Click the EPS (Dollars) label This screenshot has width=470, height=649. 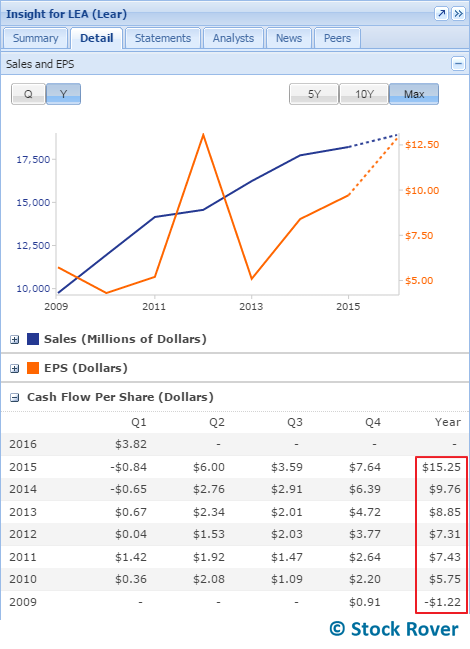(x=86, y=368)
